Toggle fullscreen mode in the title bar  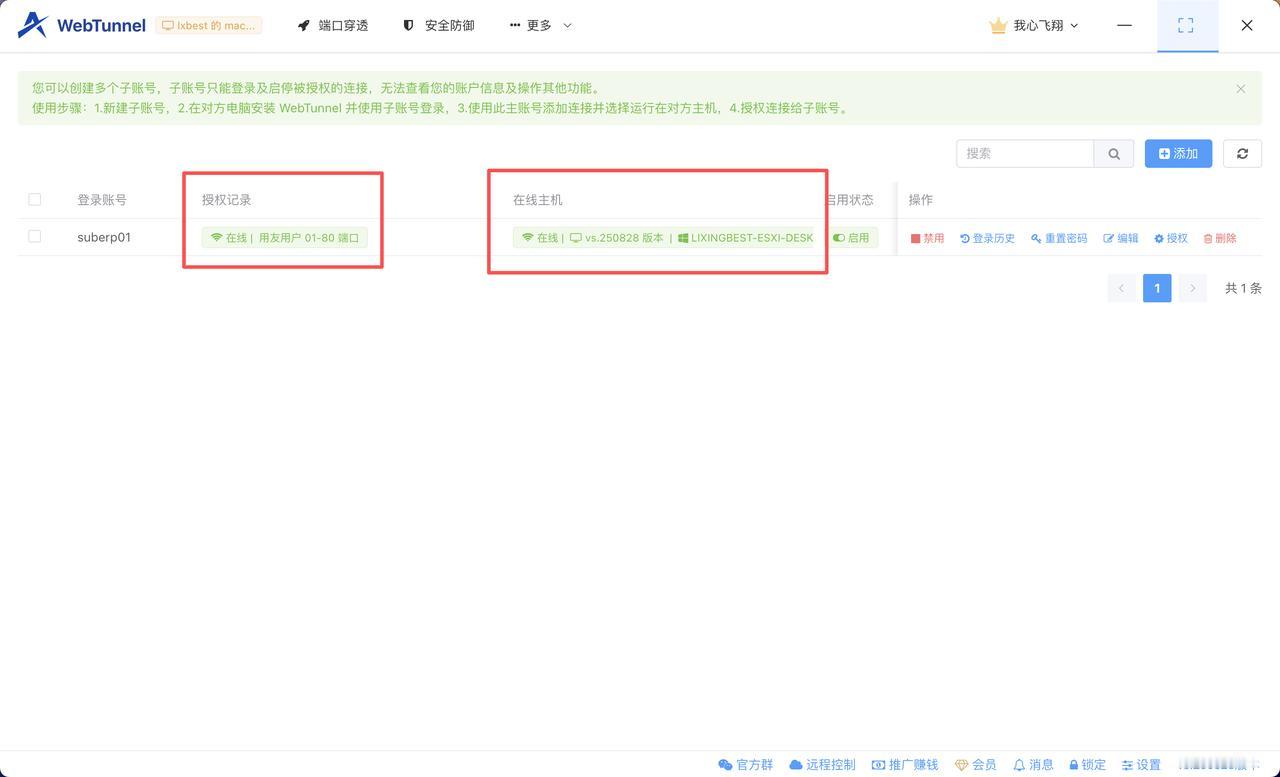coord(1186,25)
